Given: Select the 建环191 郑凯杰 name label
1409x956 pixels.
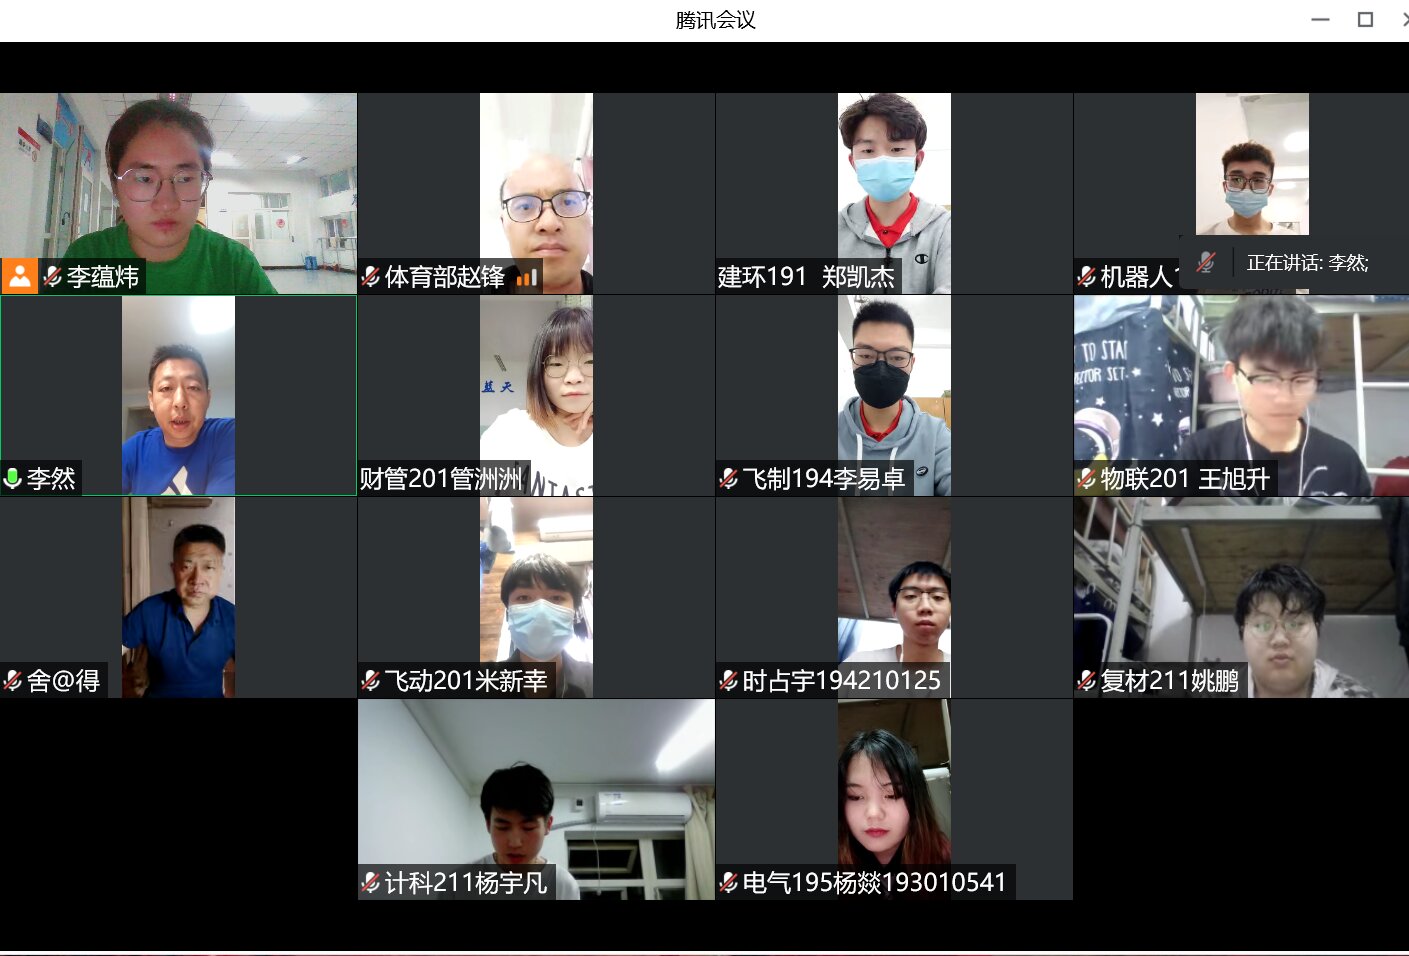Looking at the screenshot, I should (806, 277).
